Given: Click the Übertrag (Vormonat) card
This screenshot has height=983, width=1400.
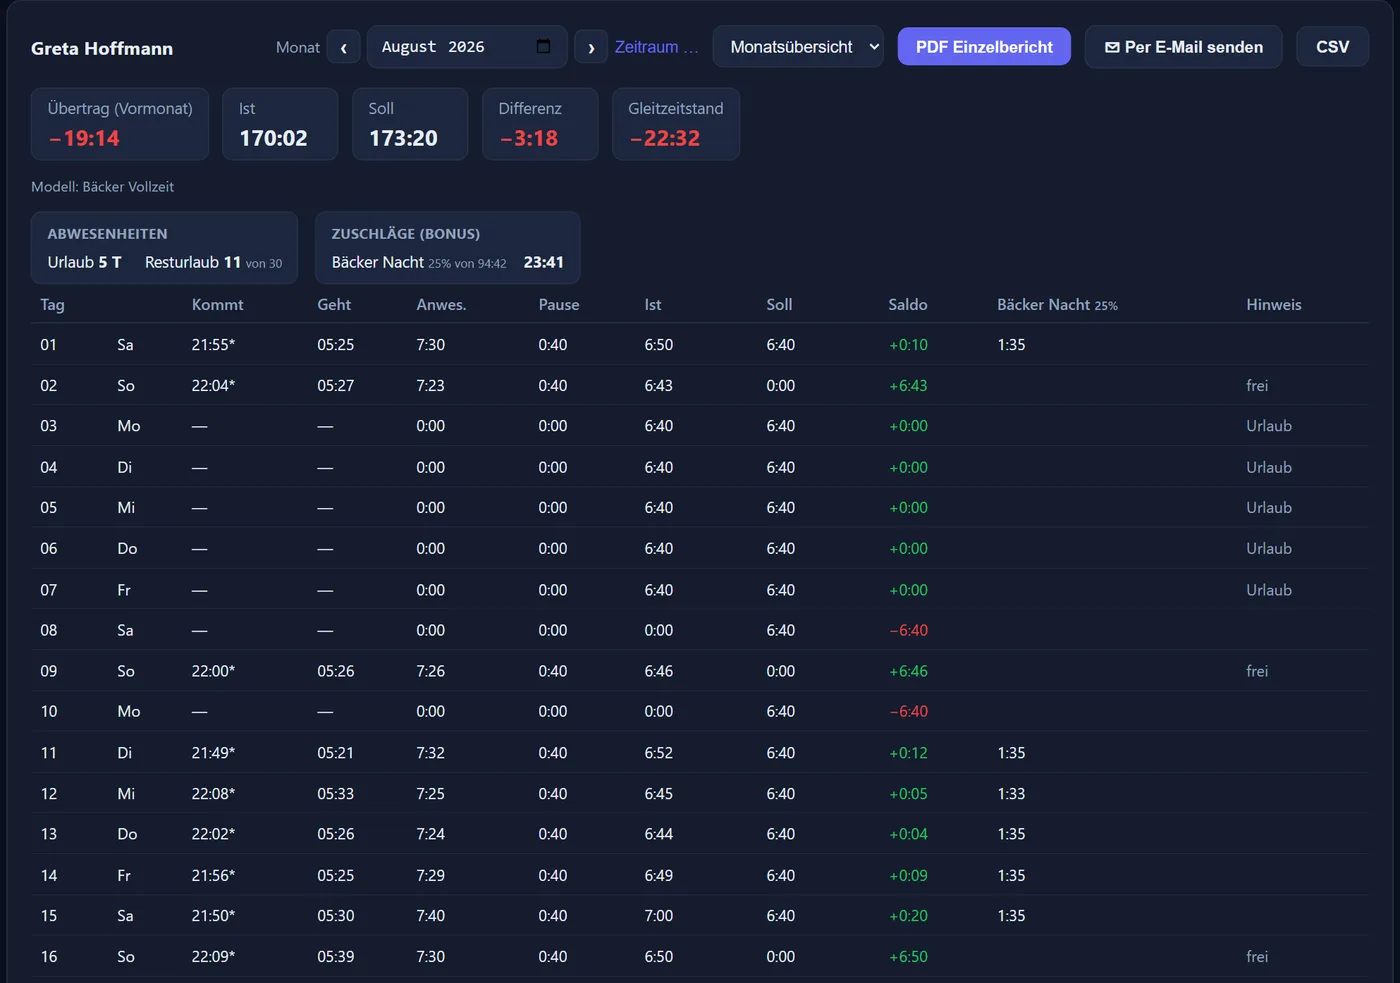Looking at the screenshot, I should pos(120,124).
